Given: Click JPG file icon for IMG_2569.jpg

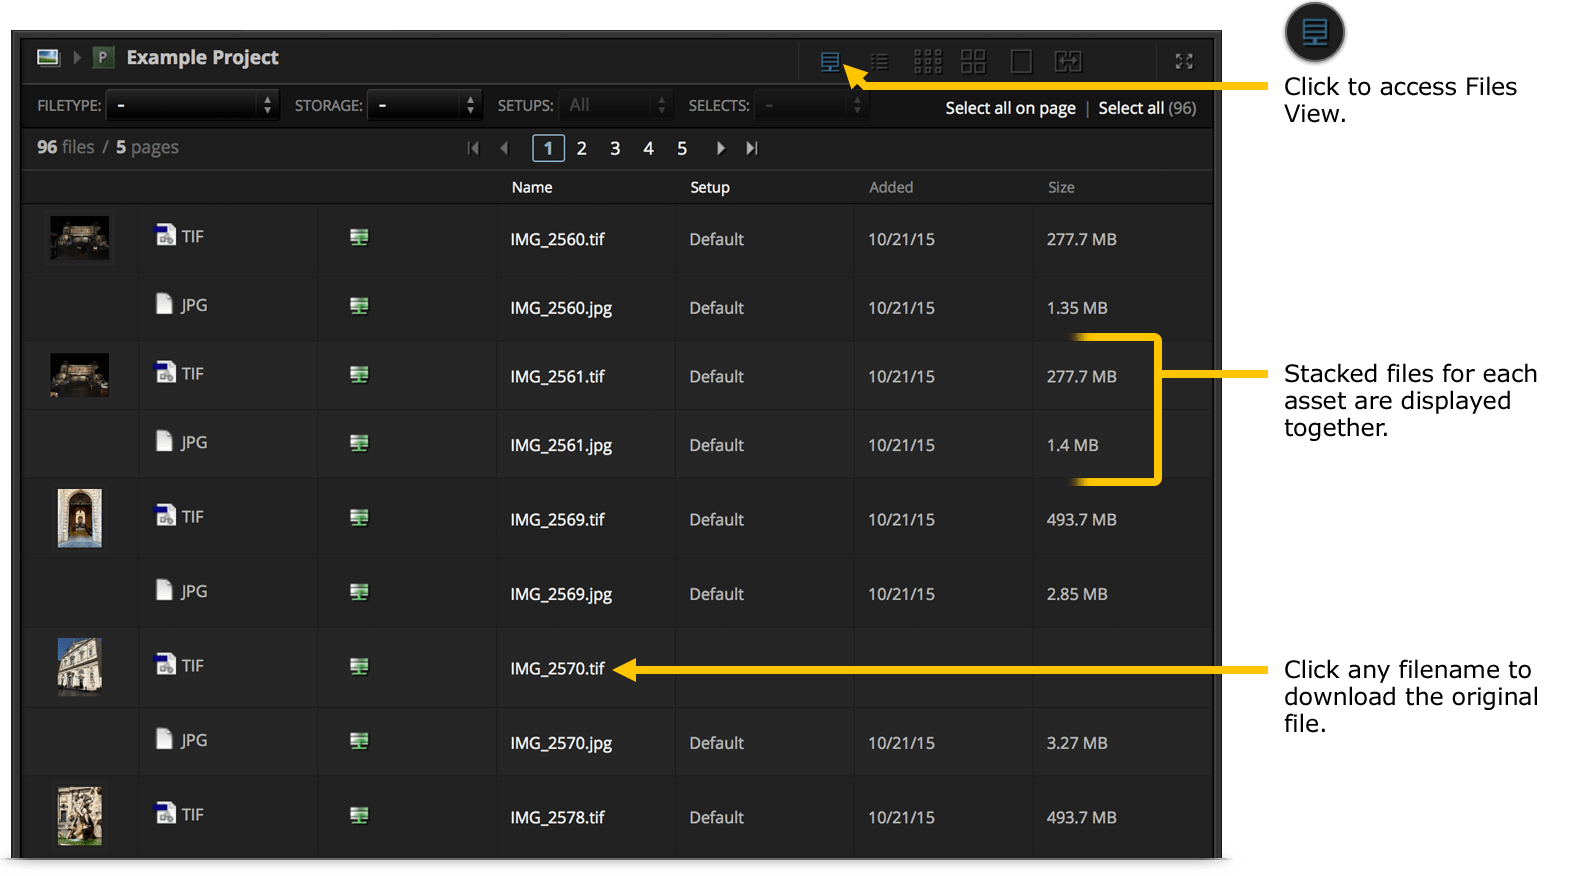Looking at the screenshot, I should 164,590.
